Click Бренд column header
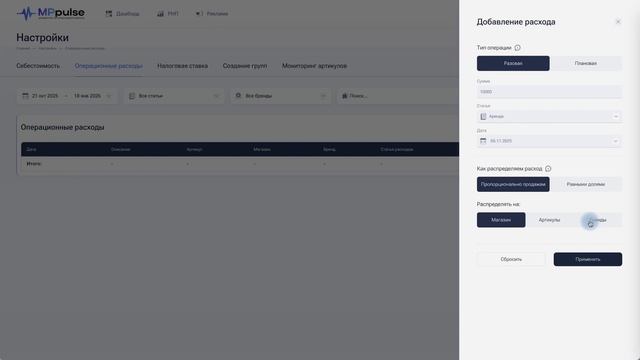Screen dimensions: 640x360 pyautogui.click(x=329, y=149)
